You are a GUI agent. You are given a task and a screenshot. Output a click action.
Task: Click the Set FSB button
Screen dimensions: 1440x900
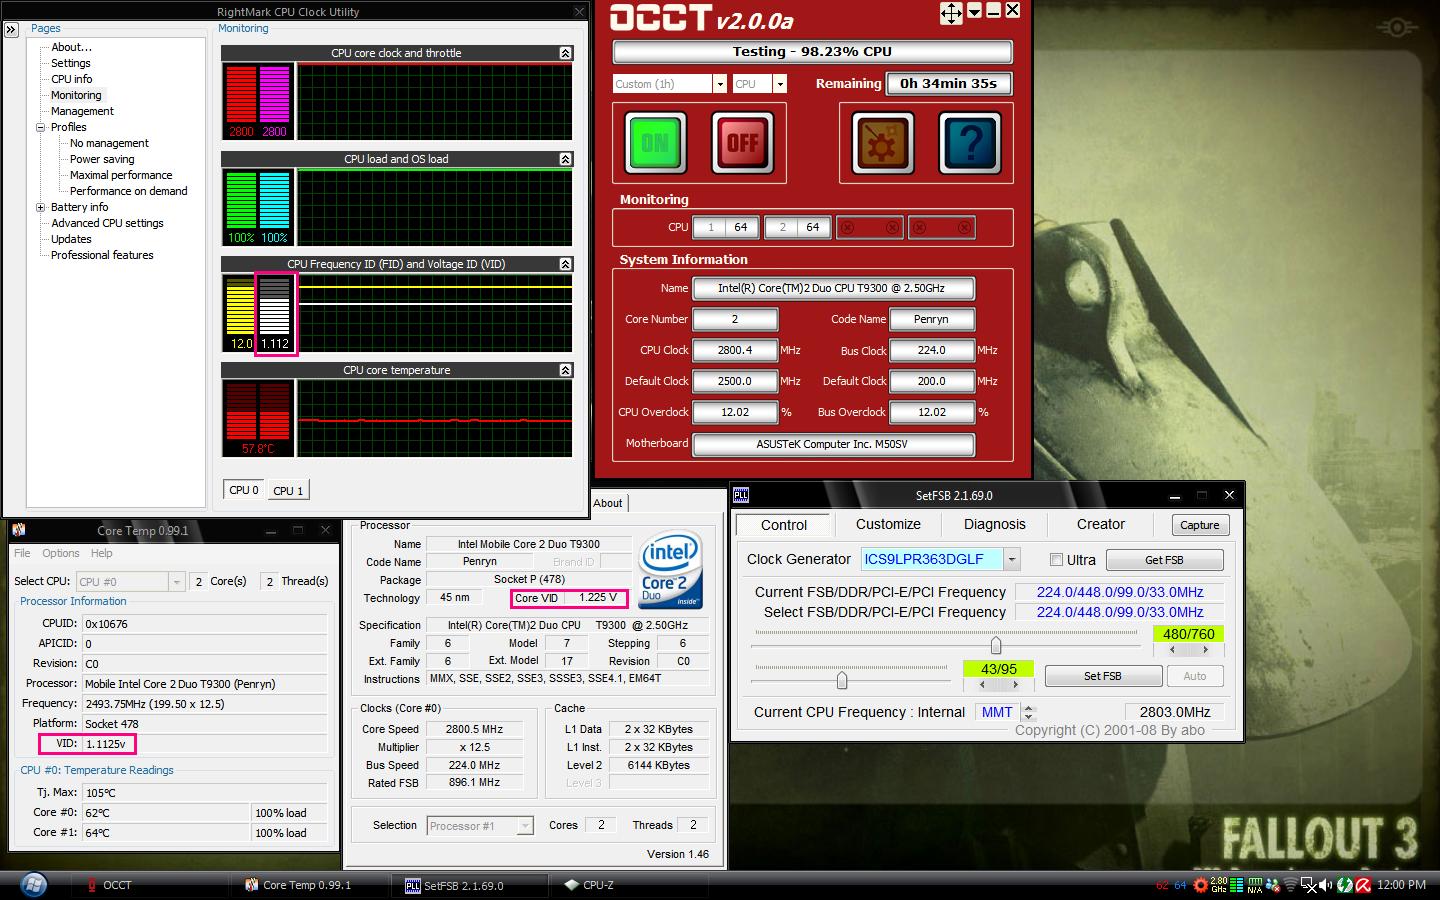1102,676
